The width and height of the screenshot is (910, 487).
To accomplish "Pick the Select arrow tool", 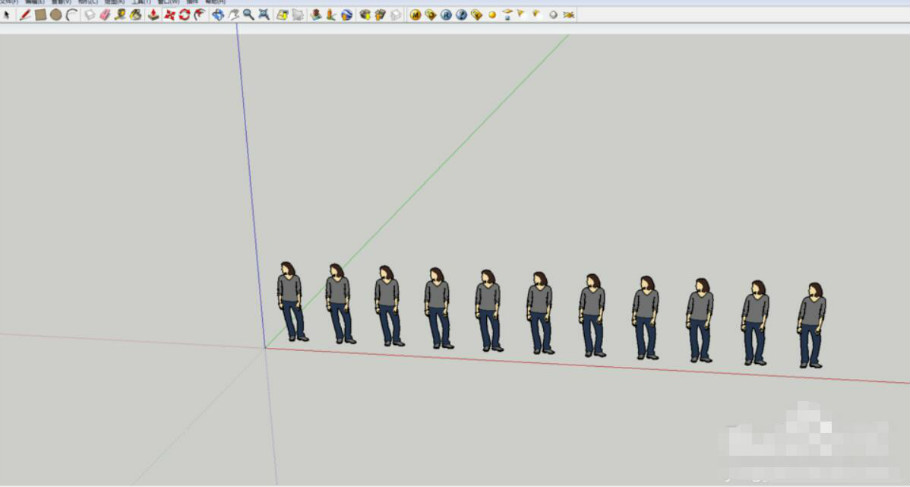I will pyautogui.click(x=7, y=15).
